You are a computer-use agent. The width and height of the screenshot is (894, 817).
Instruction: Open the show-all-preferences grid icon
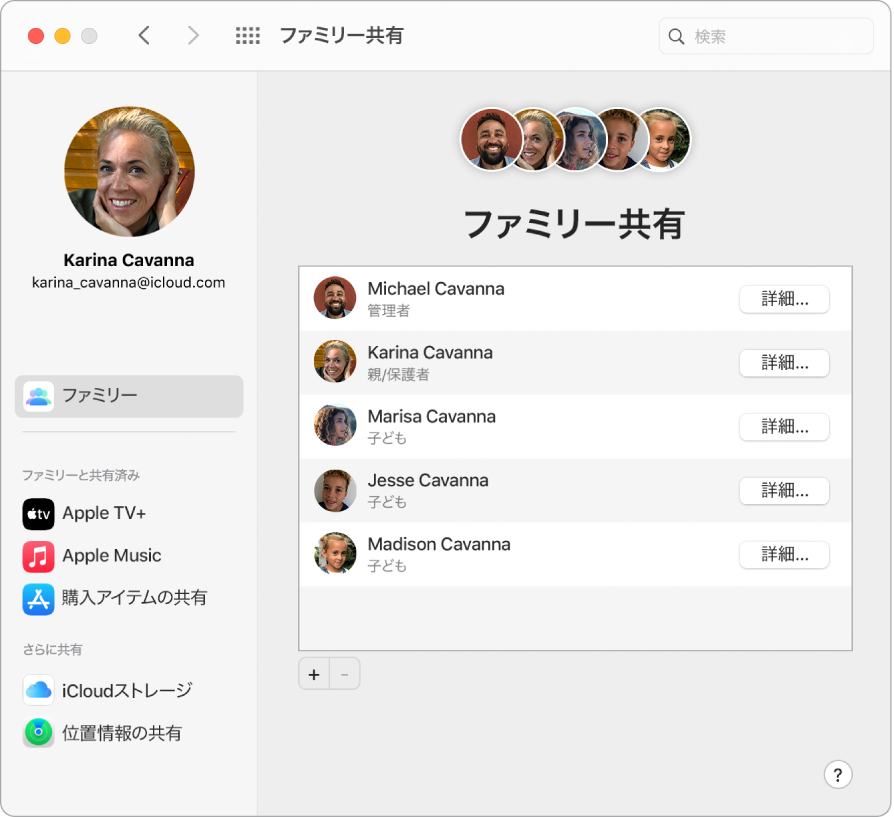point(247,35)
